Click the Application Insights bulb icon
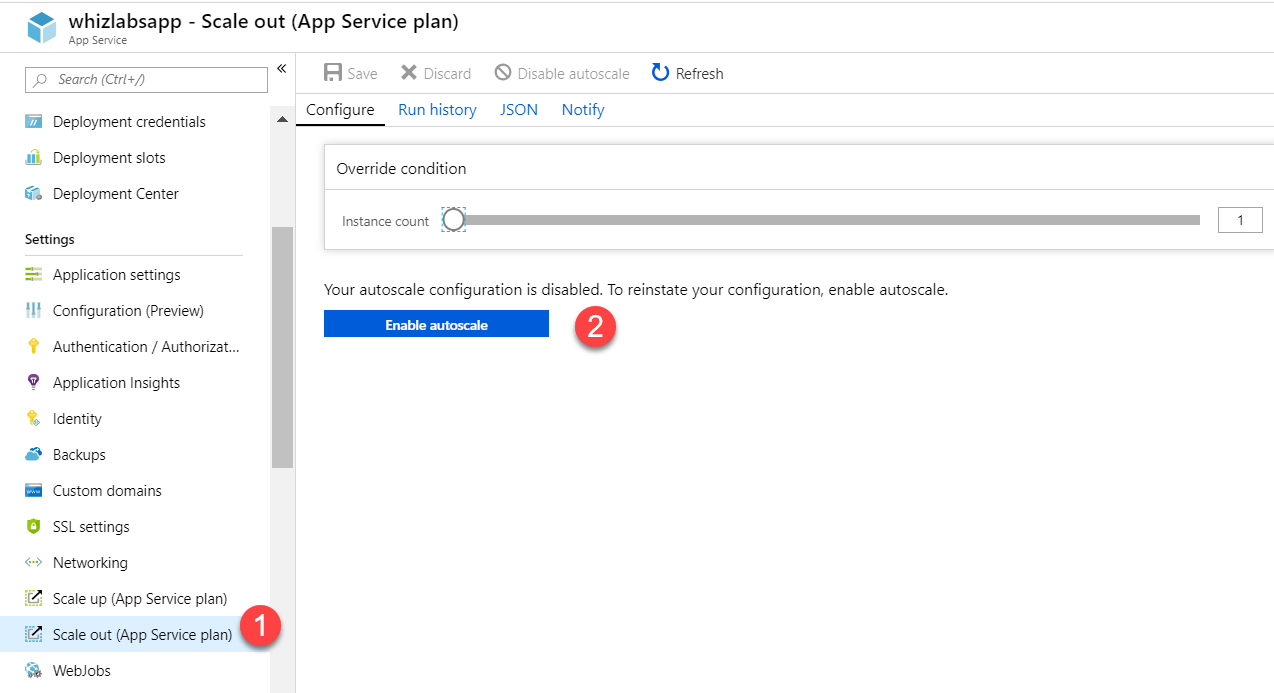The width and height of the screenshot is (1274, 693). [34, 383]
